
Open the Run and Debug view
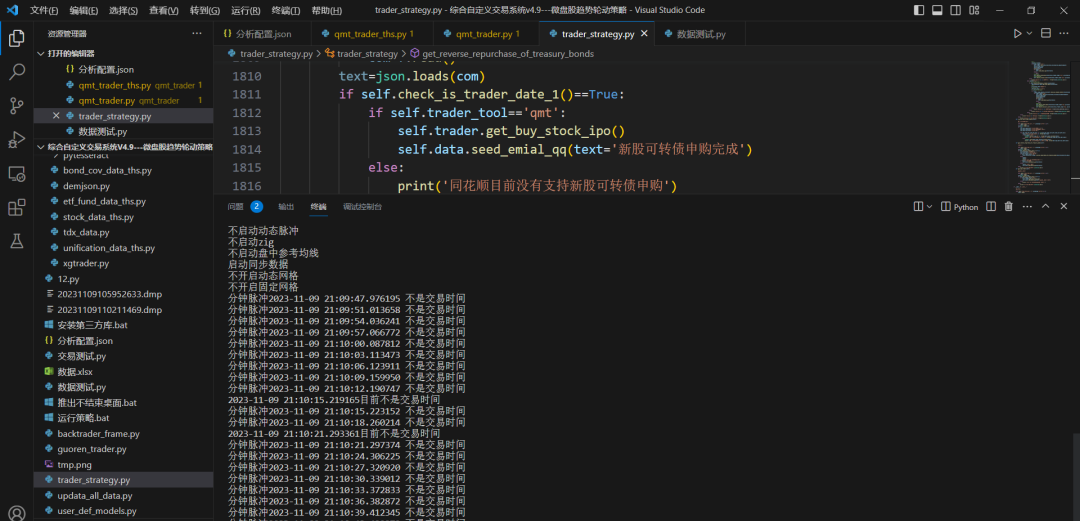coord(17,139)
